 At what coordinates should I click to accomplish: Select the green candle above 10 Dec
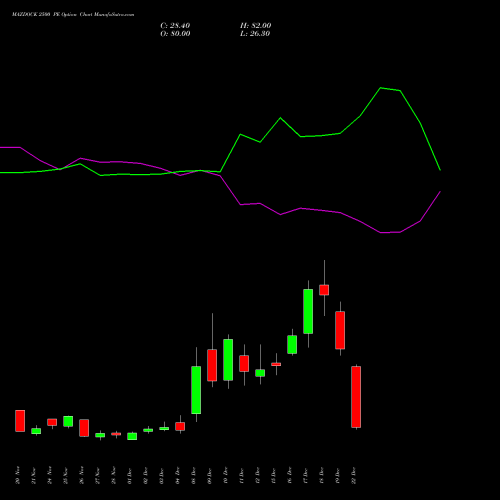[x=228, y=360]
